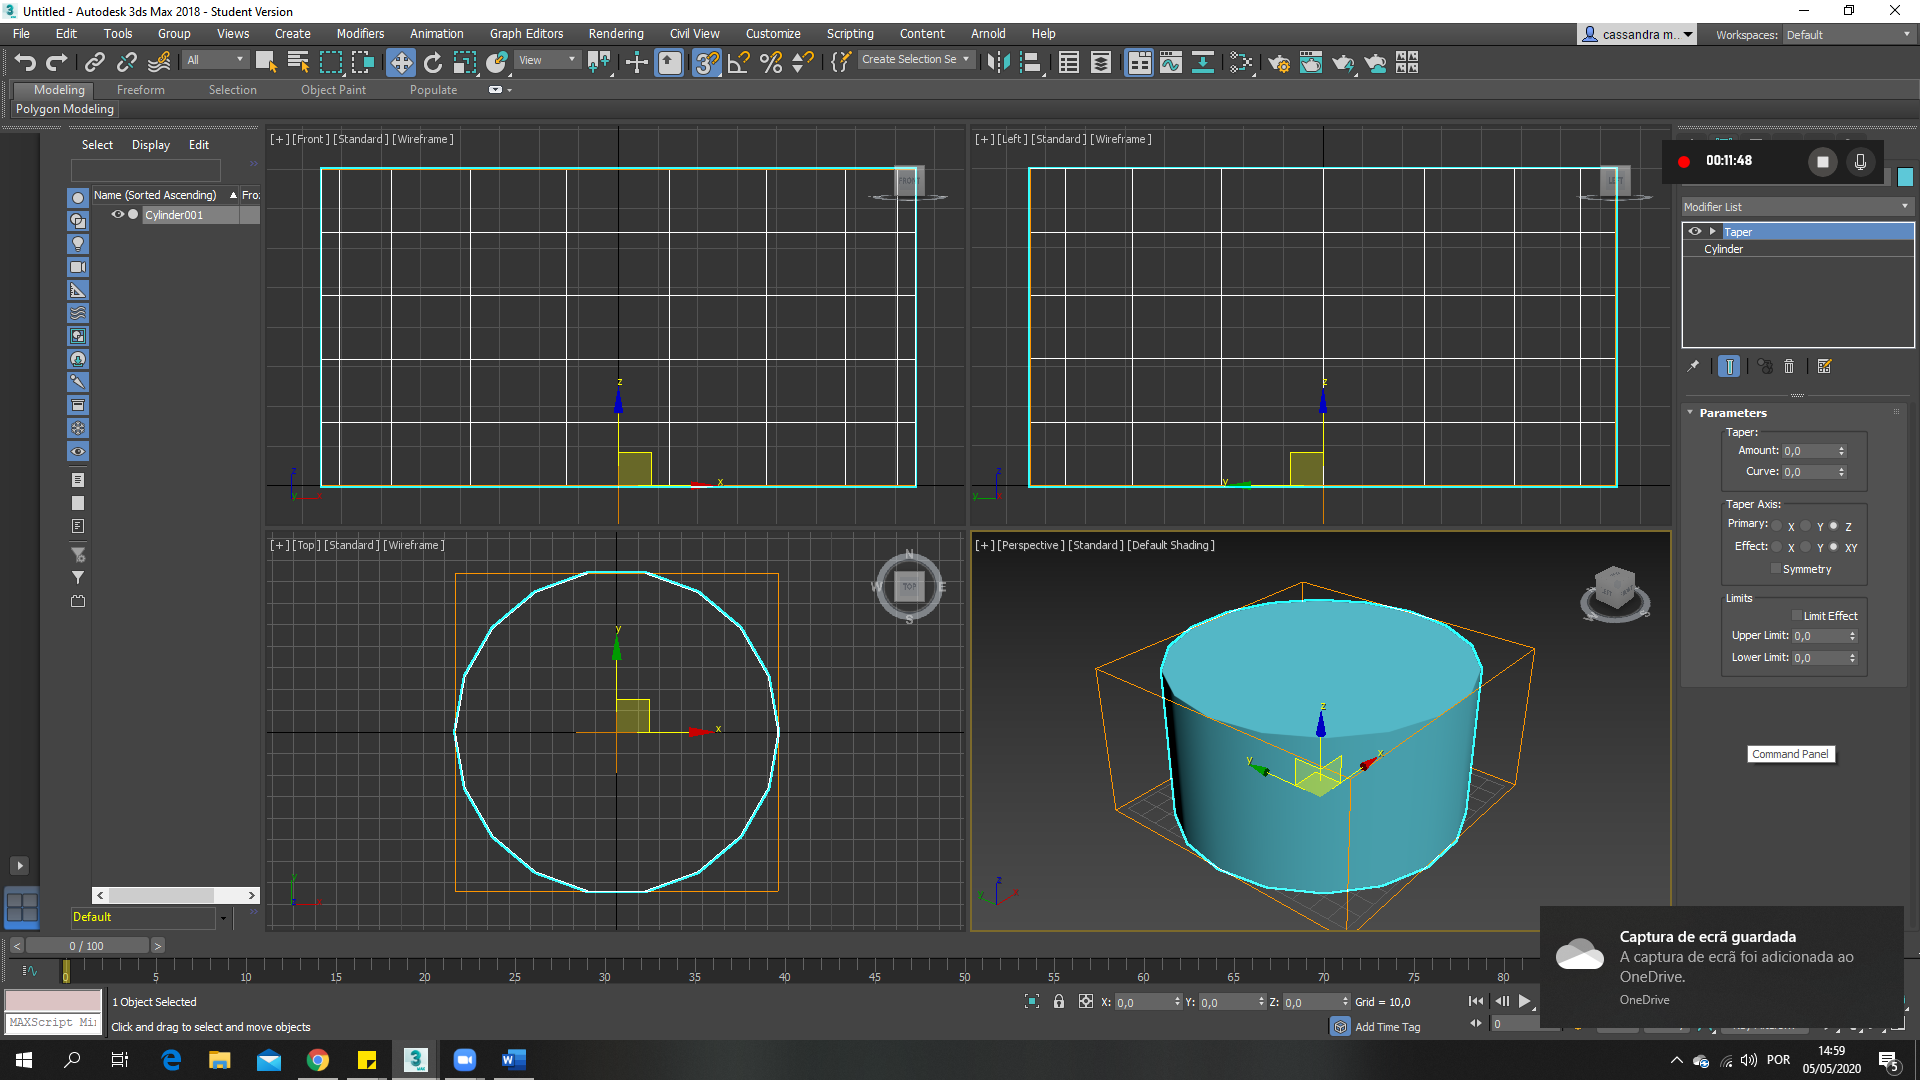Image resolution: width=1920 pixels, height=1080 pixels.
Task: Play the animation
Action: point(1525,1001)
